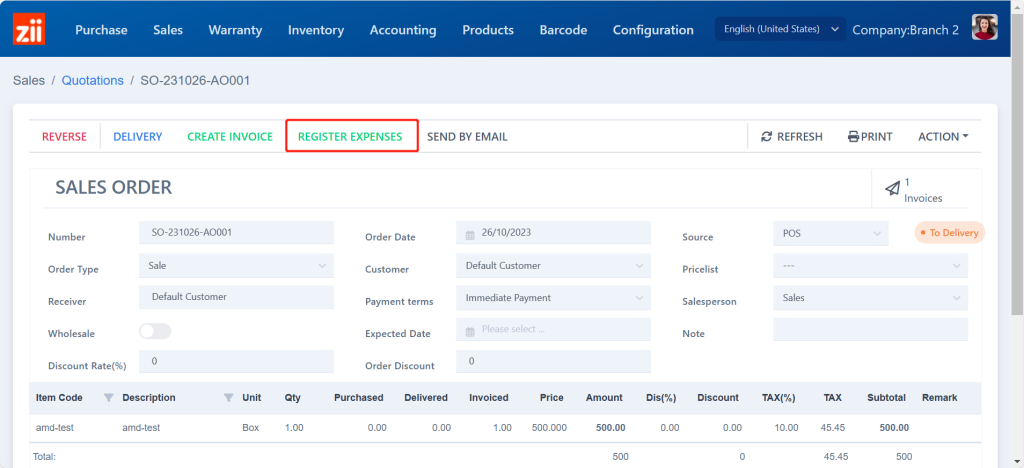This screenshot has width=1024, height=468.
Task: Go to Quotations breadcrumb link
Action: (93, 80)
